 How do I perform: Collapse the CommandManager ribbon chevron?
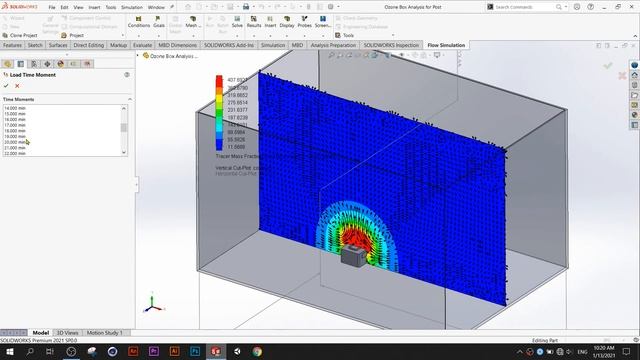pos(635,36)
